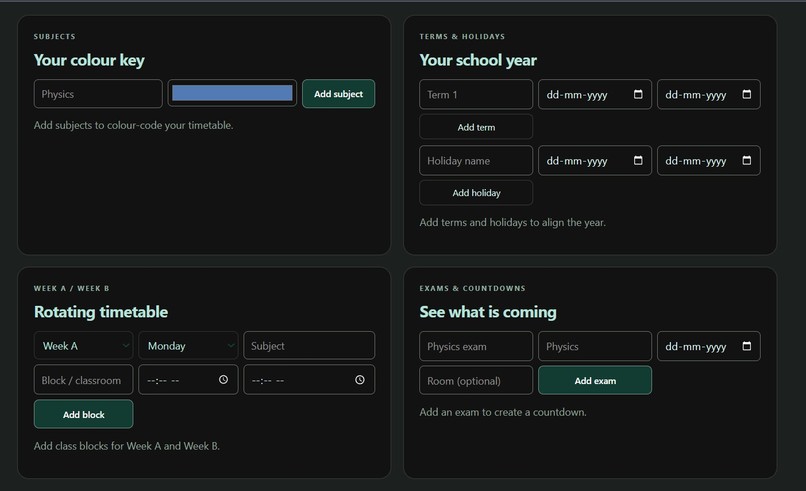
Task: Click 'Add class blocks for Week A and Week B.'
Action: [x=126, y=446]
